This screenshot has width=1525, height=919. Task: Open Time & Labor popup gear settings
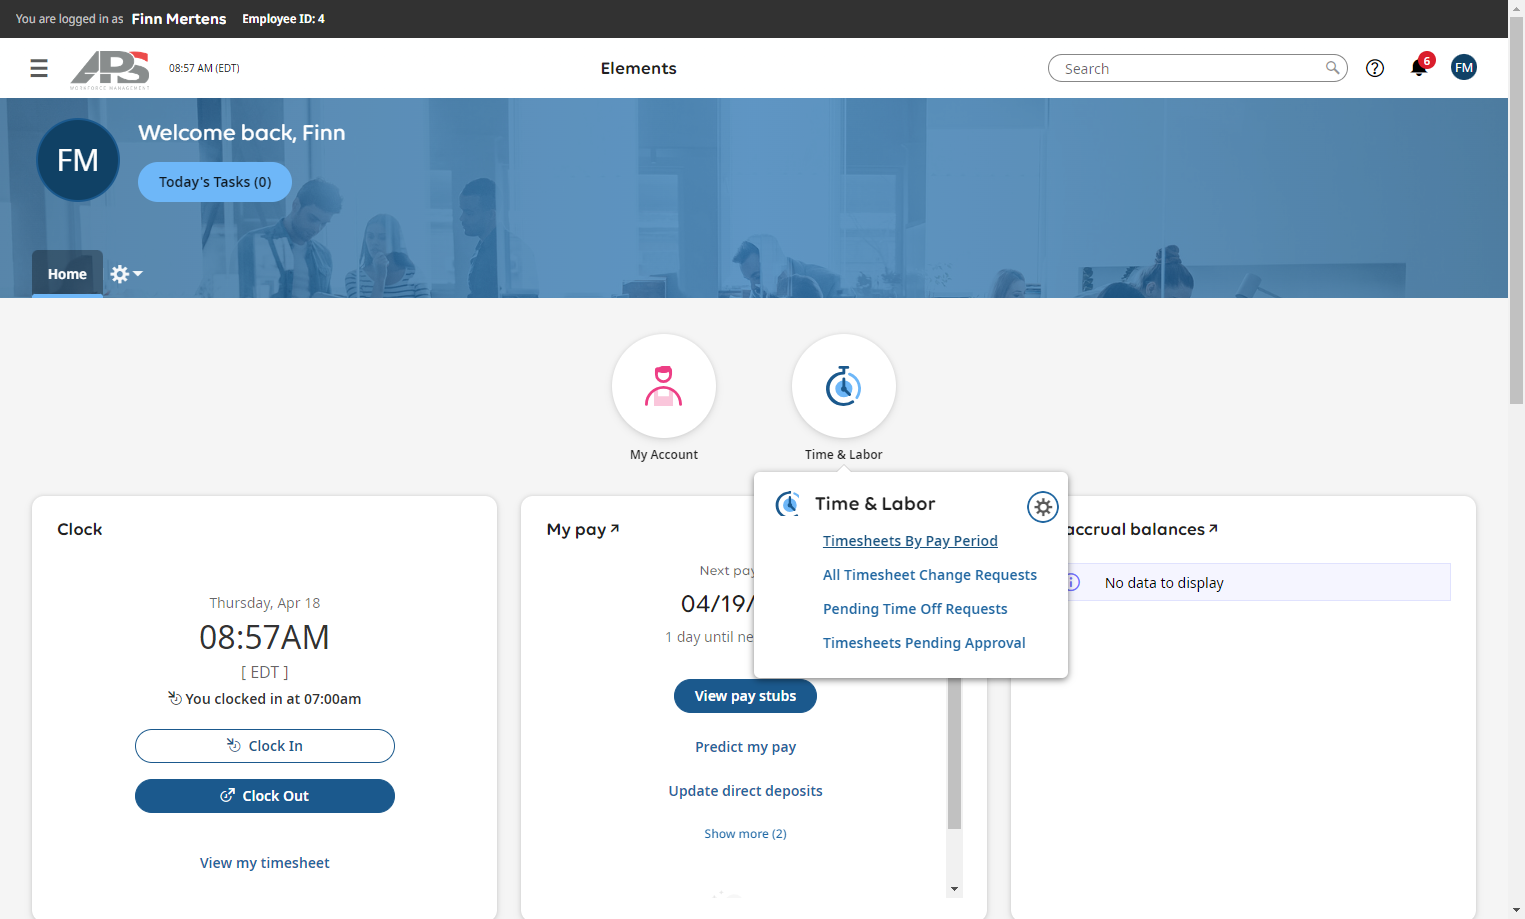click(1043, 507)
